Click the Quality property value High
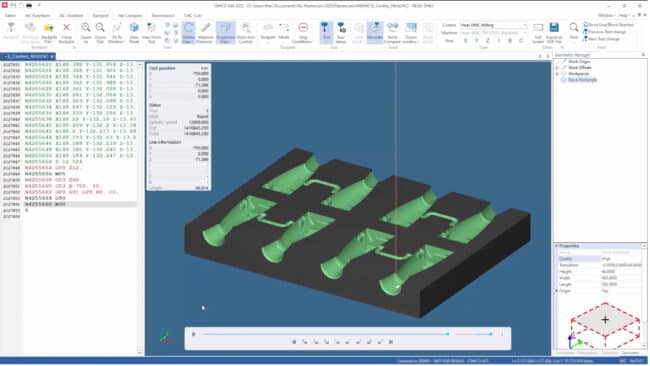The height and width of the screenshot is (366, 650). 621,259
